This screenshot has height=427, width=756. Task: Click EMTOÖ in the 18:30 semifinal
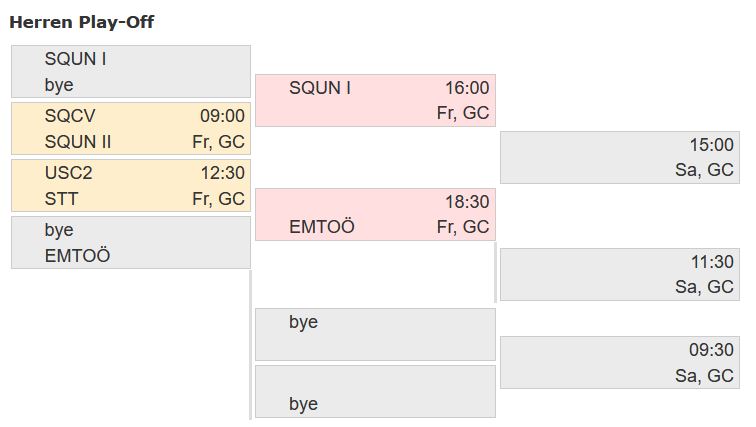pos(322,227)
